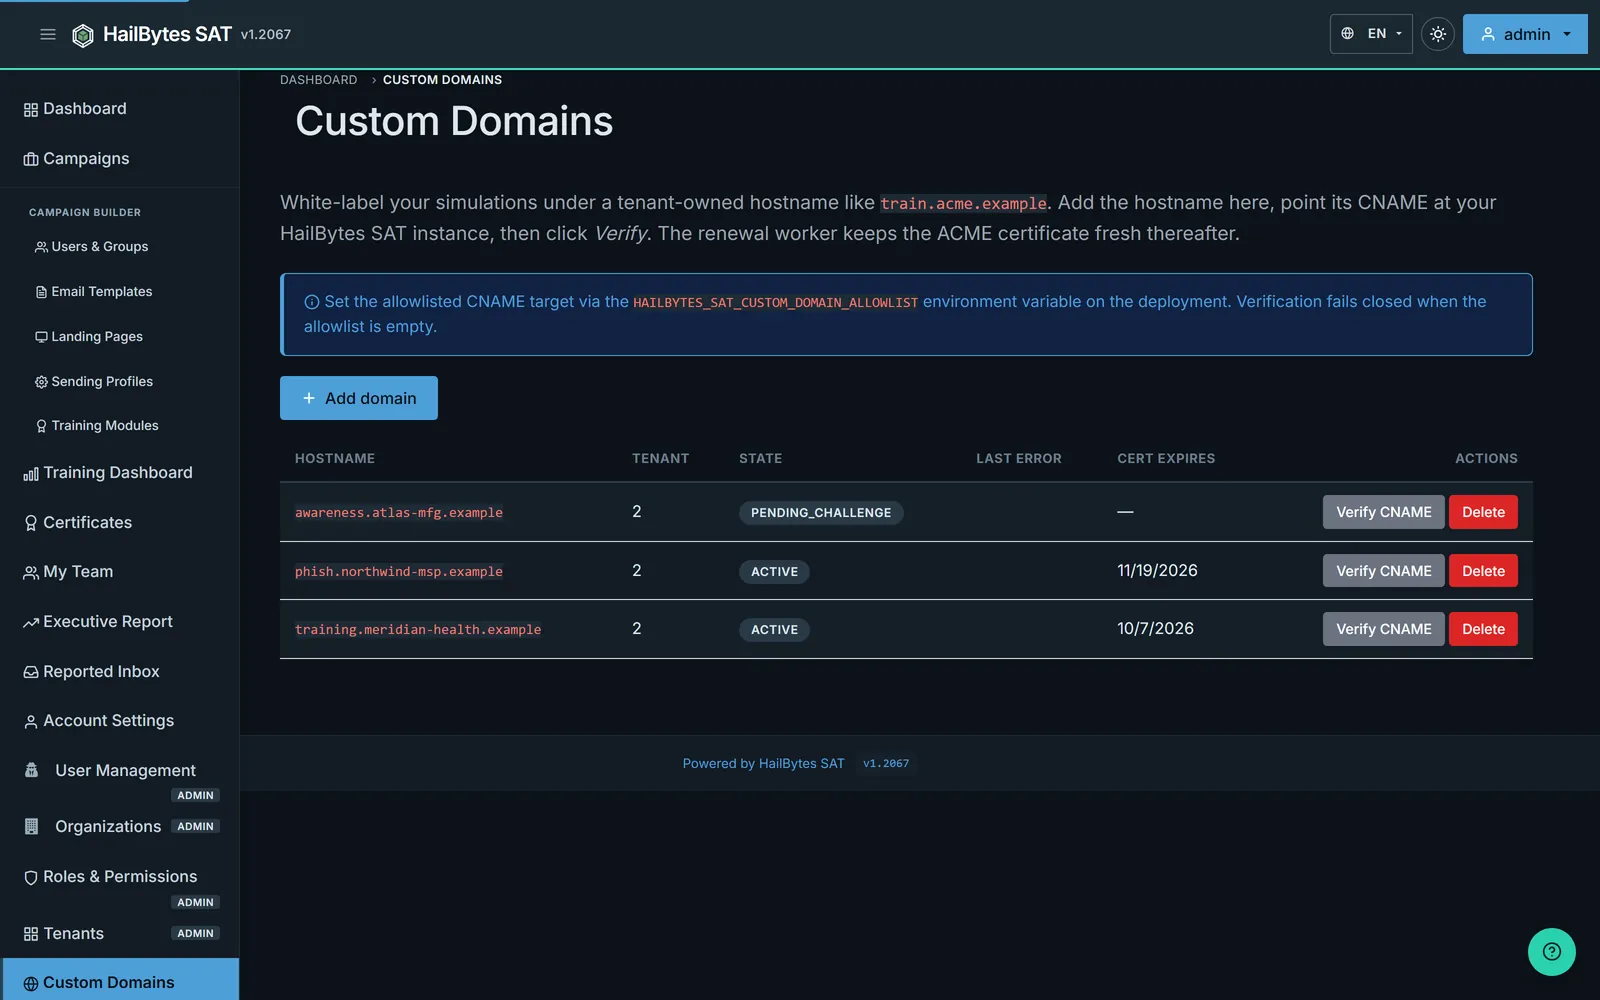
Task: Open the EN language dropdown
Action: click(1371, 34)
